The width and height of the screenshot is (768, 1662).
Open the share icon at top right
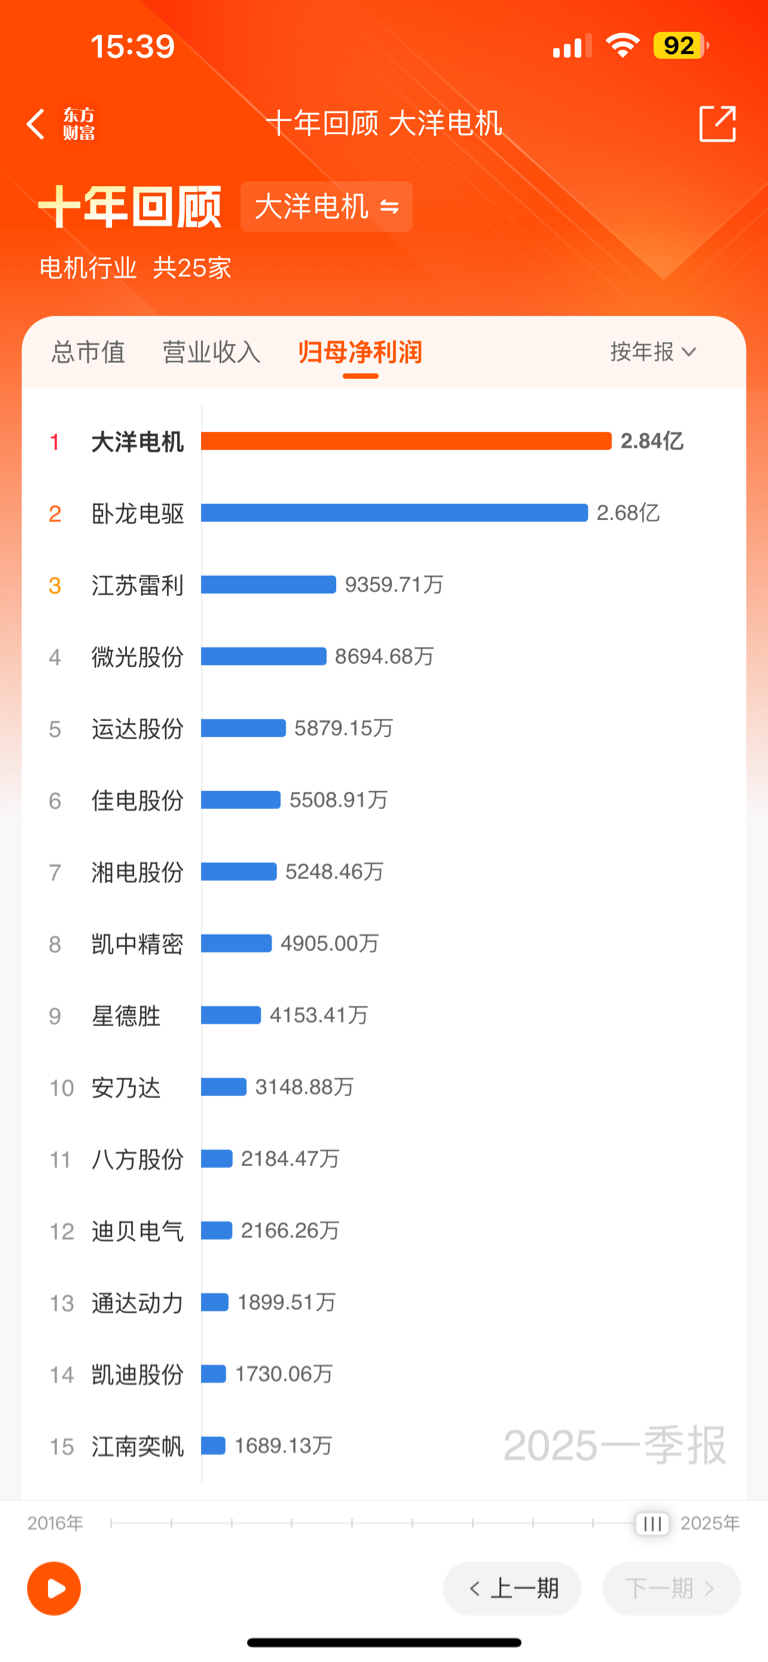717,123
